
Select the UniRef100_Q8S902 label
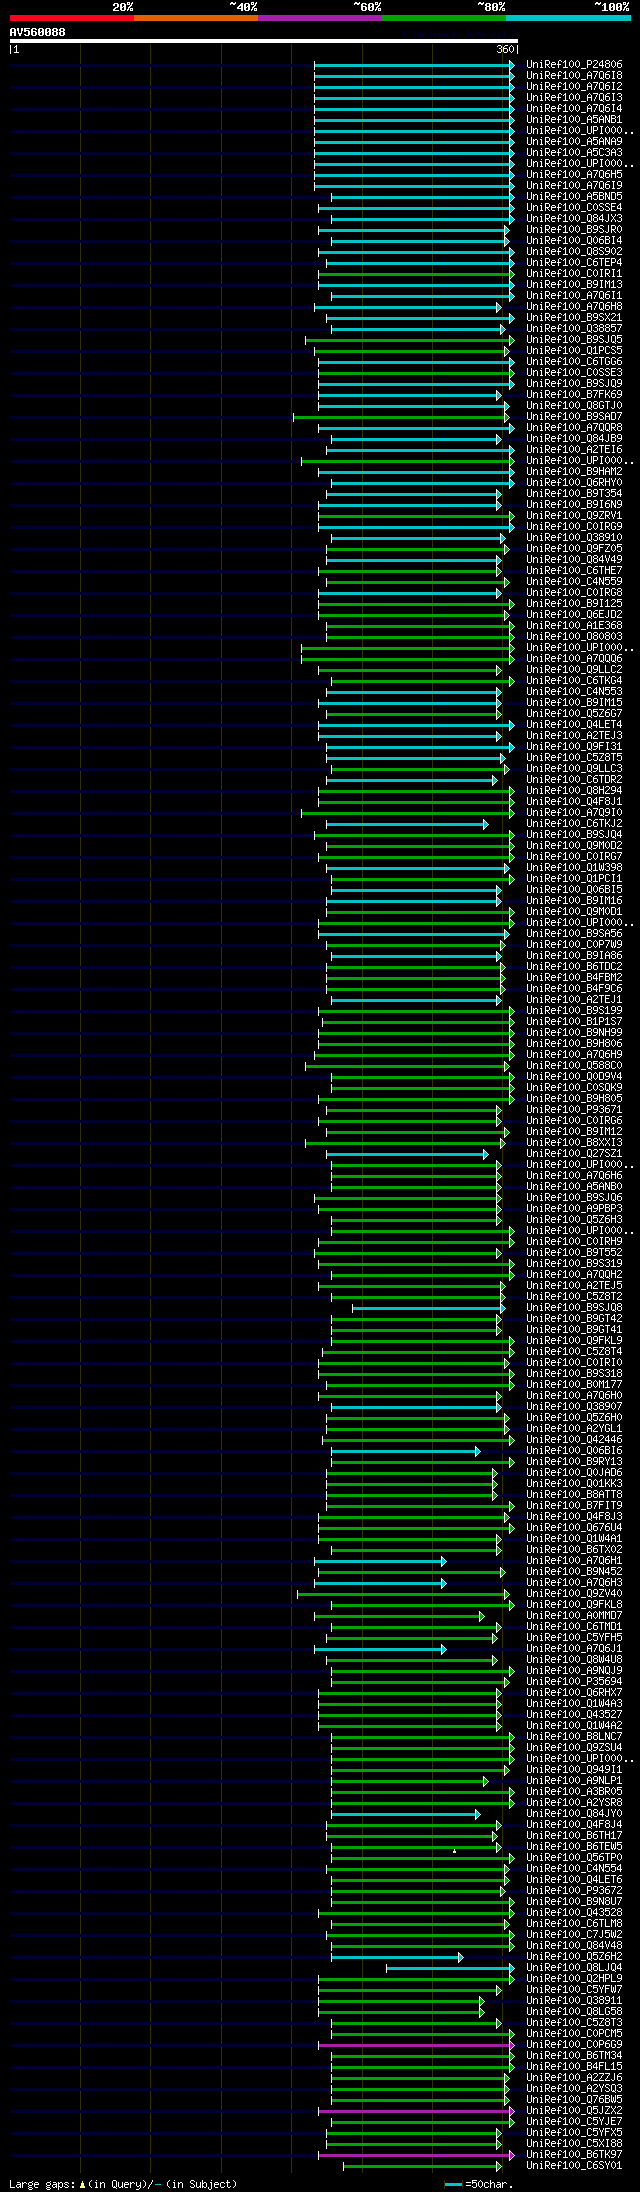point(574,252)
